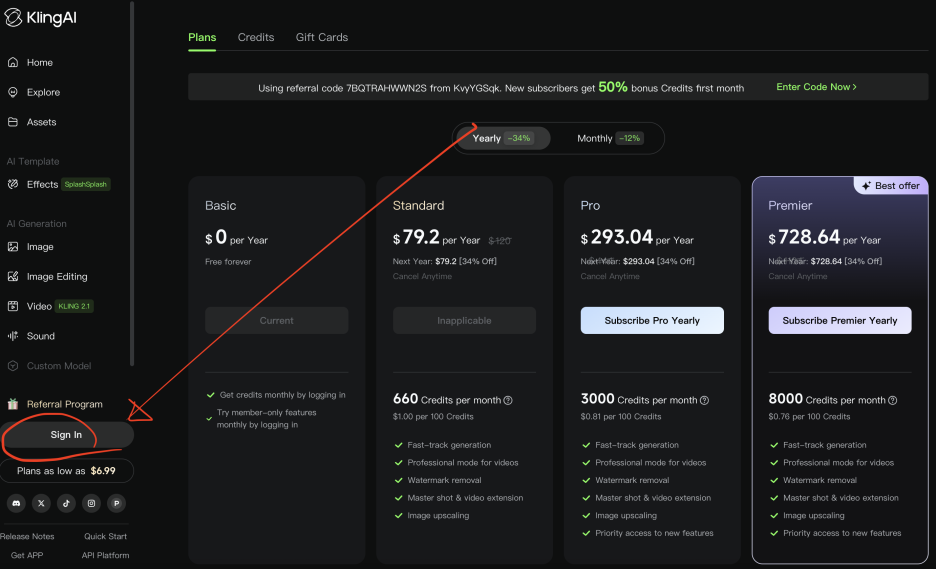The width and height of the screenshot is (936, 569).
Task: Click the $293.04 per Year price
Action: point(637,238)
